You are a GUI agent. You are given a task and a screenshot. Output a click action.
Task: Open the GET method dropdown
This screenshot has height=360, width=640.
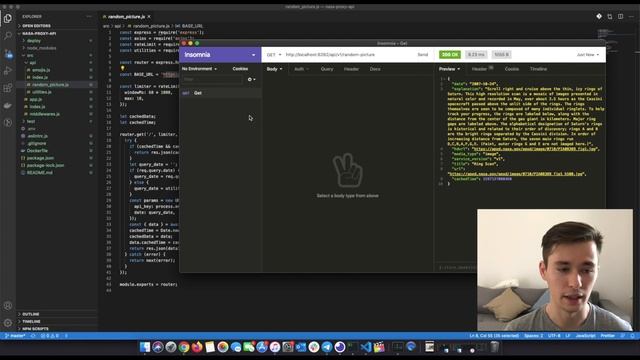(274, 55)
